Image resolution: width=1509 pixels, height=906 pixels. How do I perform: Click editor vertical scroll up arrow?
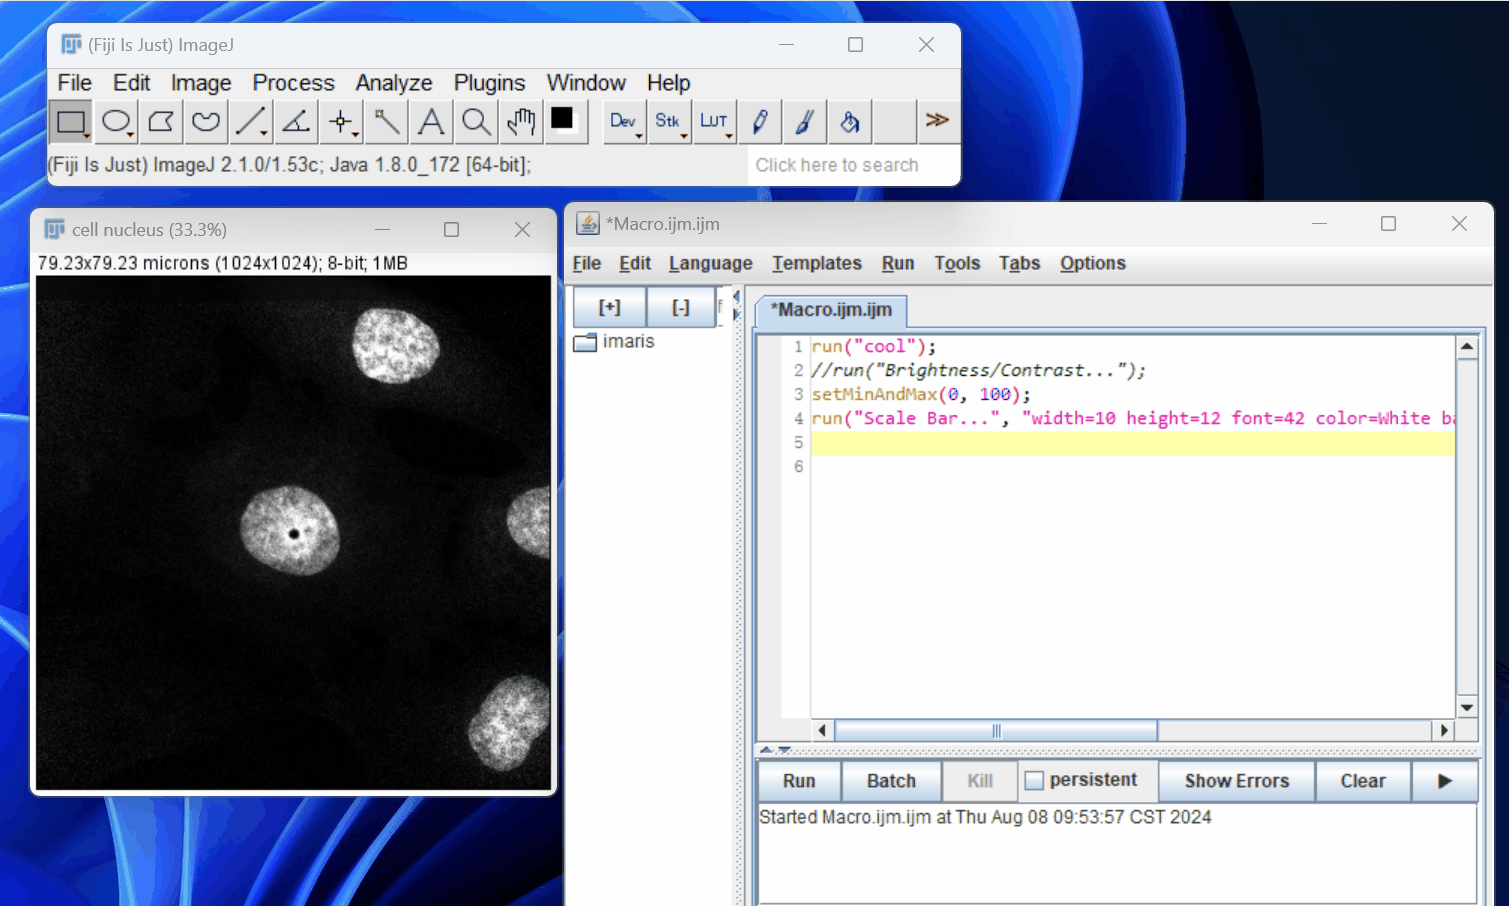pyautogui.click(x=1467, y=347)
